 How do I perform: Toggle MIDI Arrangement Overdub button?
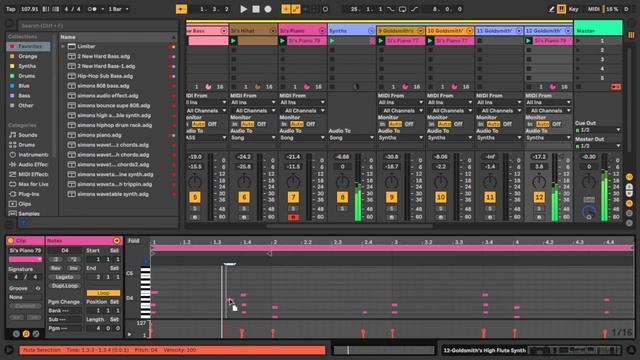pos(286,9)
